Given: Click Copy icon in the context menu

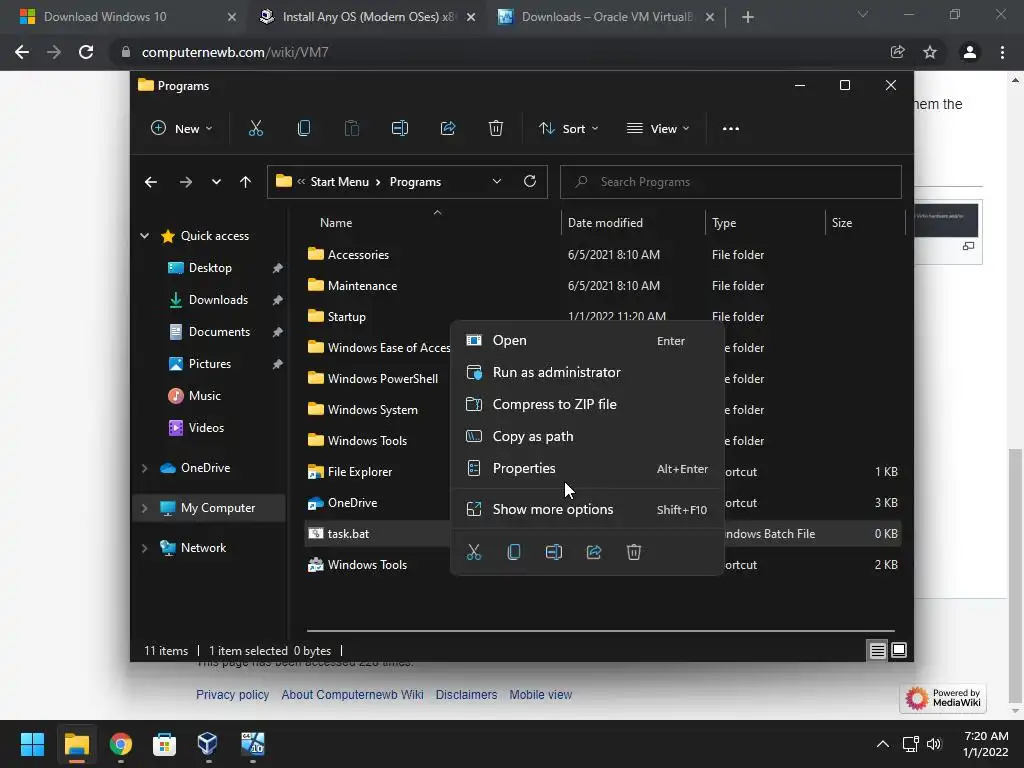Looking at the screenshot, I should [514, 552].
